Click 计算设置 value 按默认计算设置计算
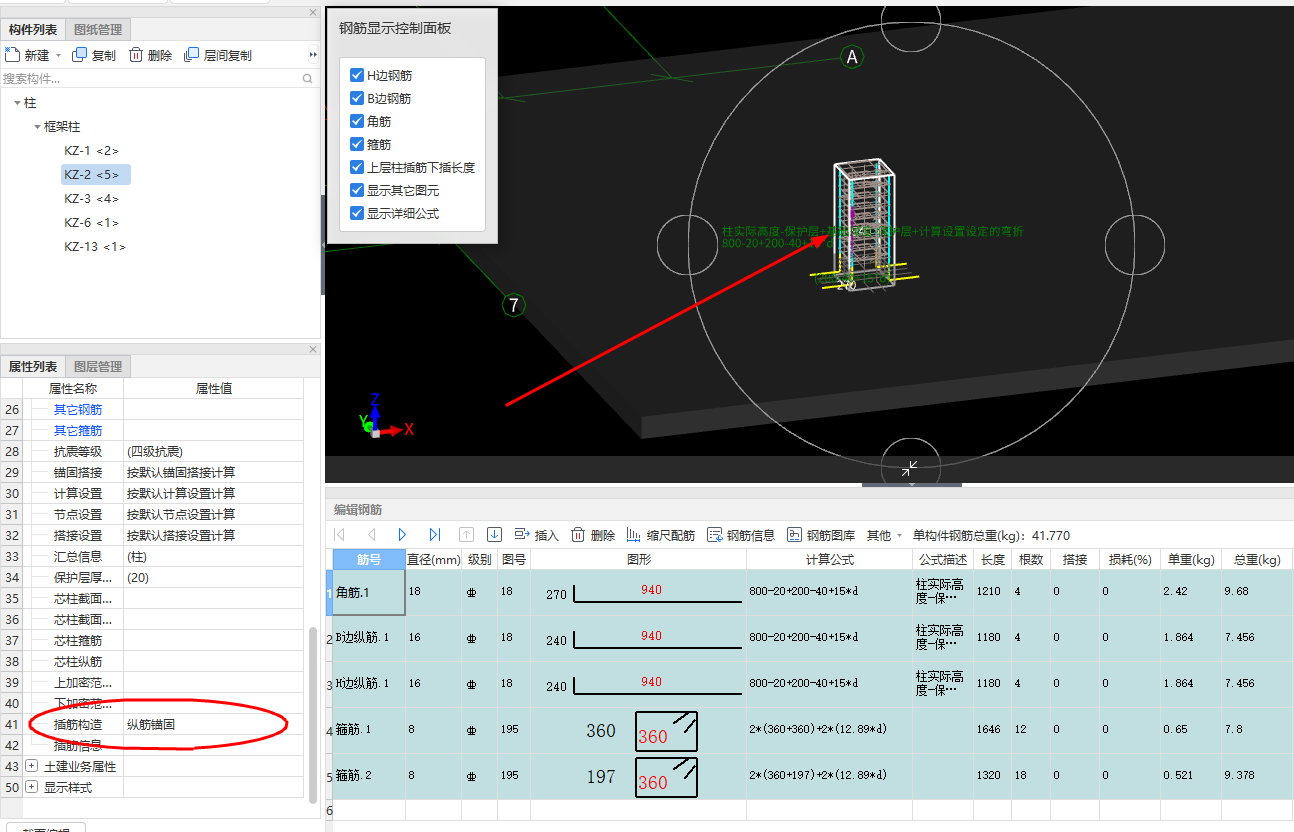The height and width of the screenshot is (832, 1294). click(x=214, y=493)
